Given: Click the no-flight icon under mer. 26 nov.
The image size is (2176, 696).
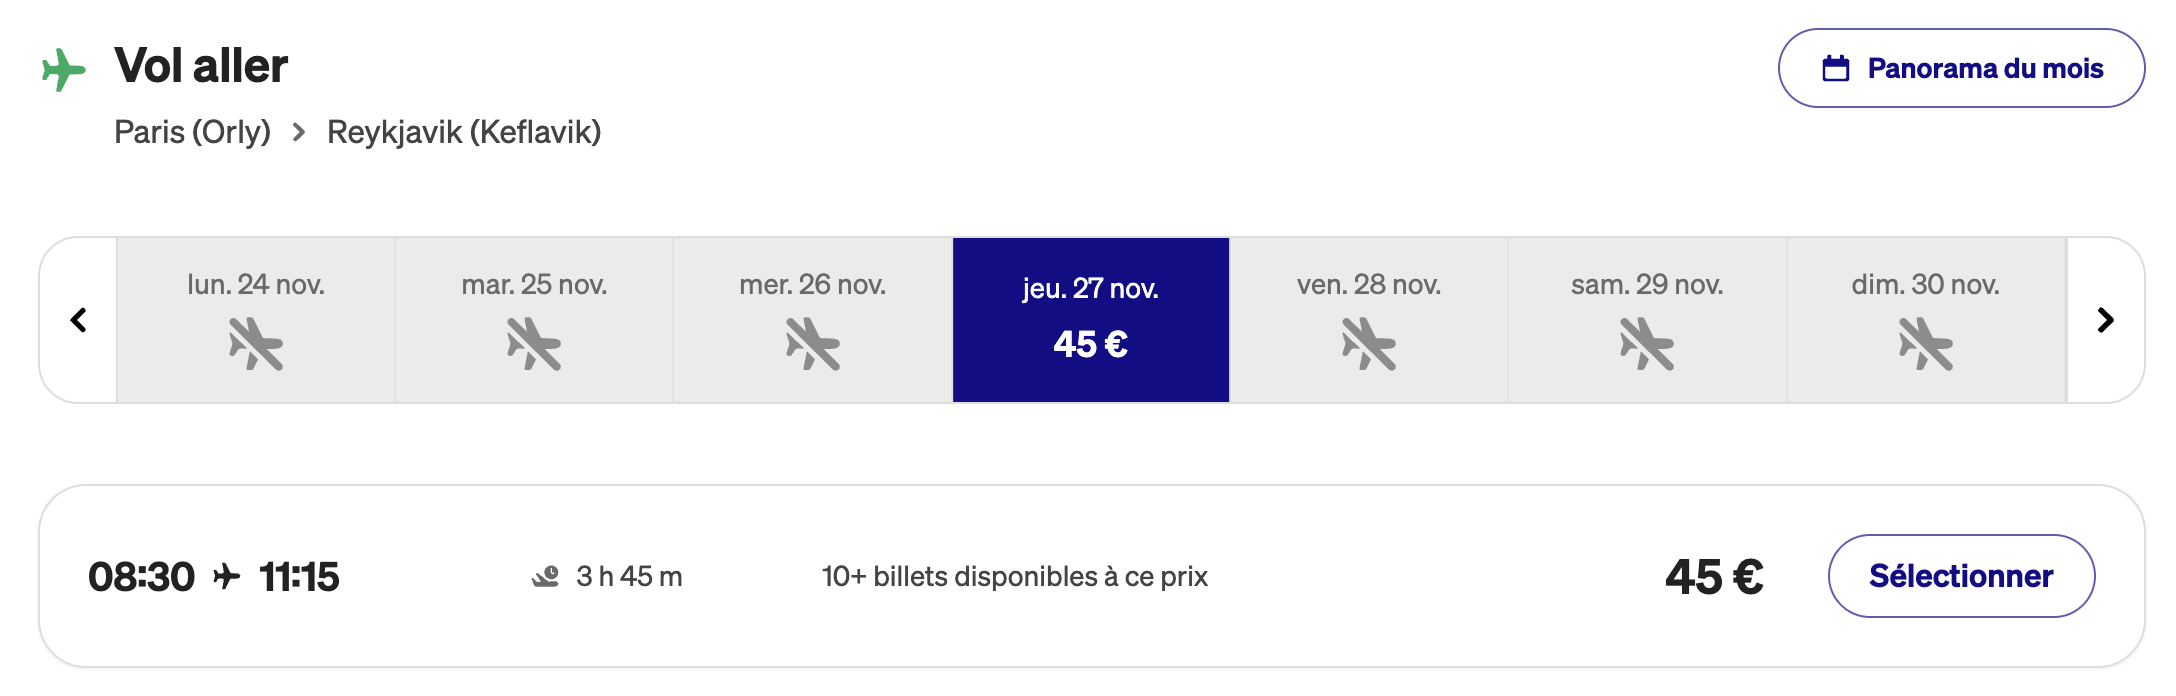Looking at the screenshot, I should pos(812,344).
